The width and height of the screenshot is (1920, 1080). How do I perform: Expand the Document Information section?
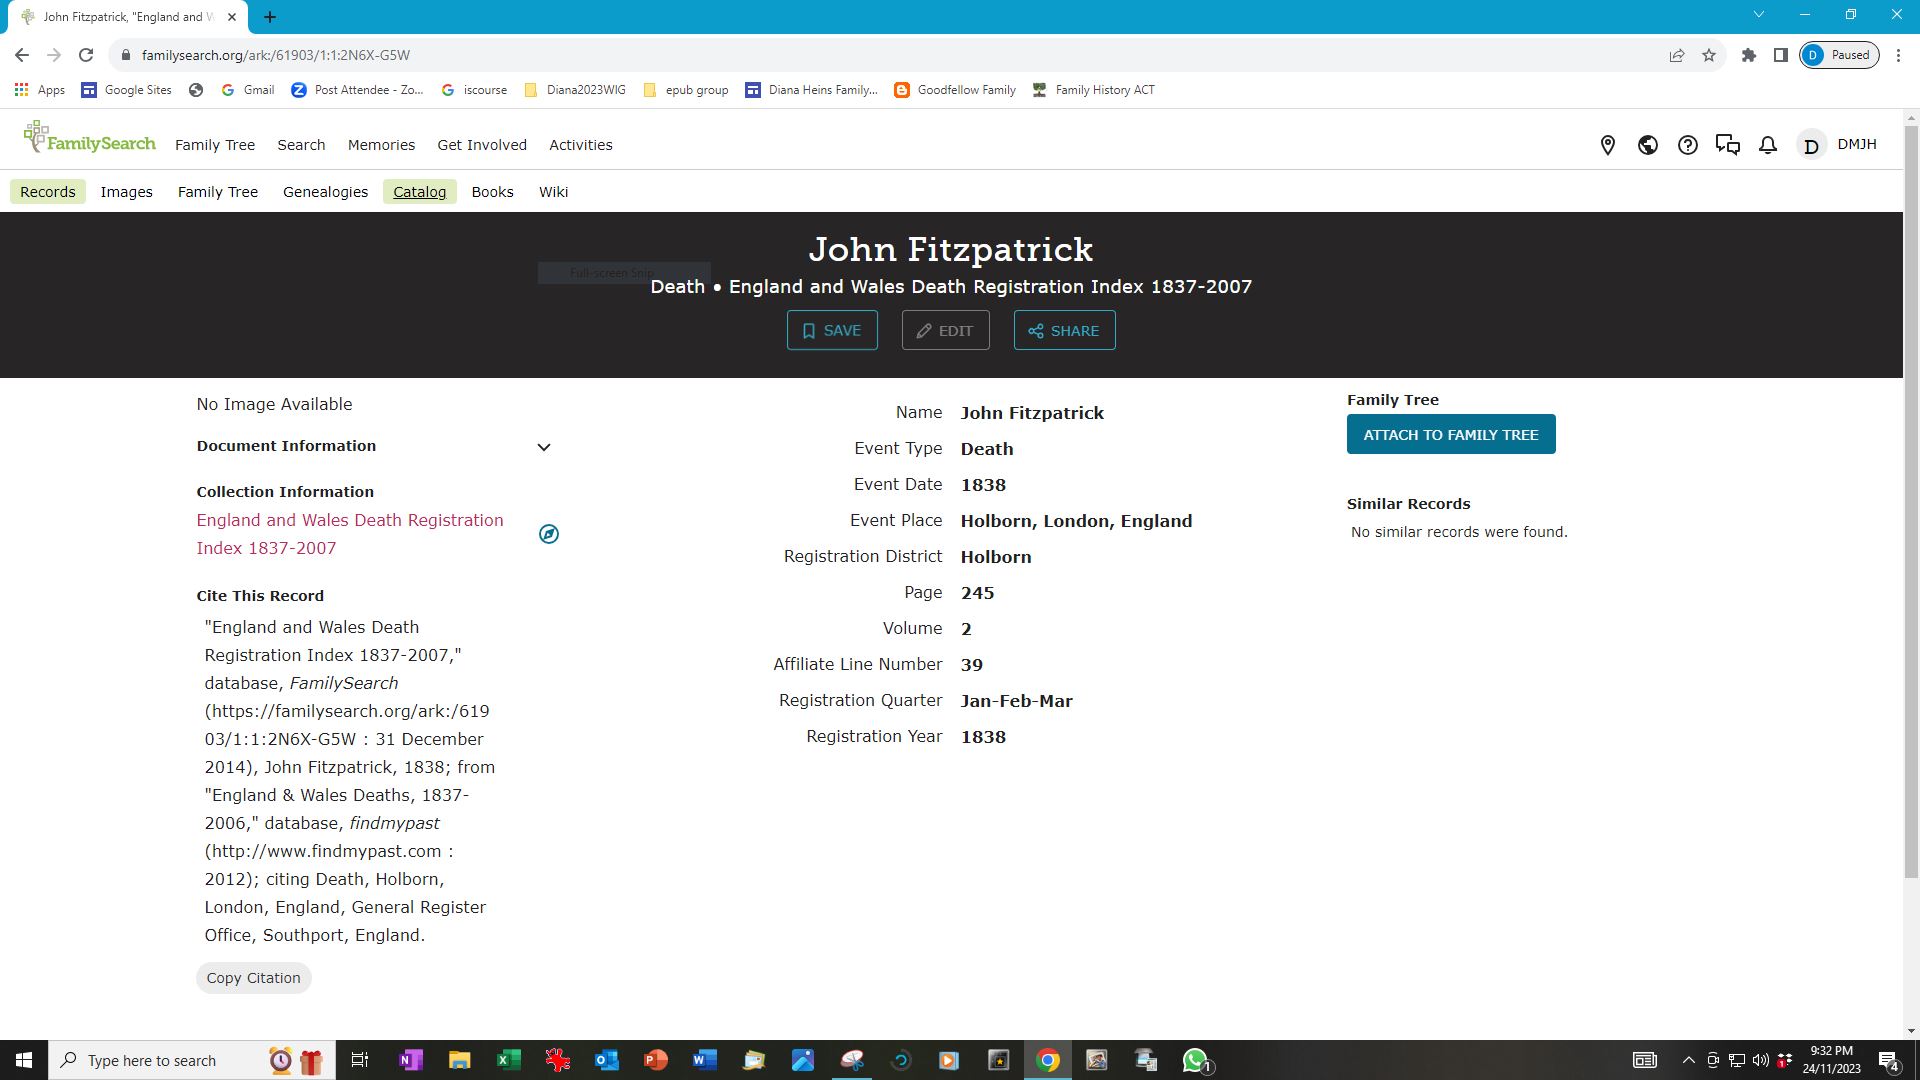pos(543,447)
